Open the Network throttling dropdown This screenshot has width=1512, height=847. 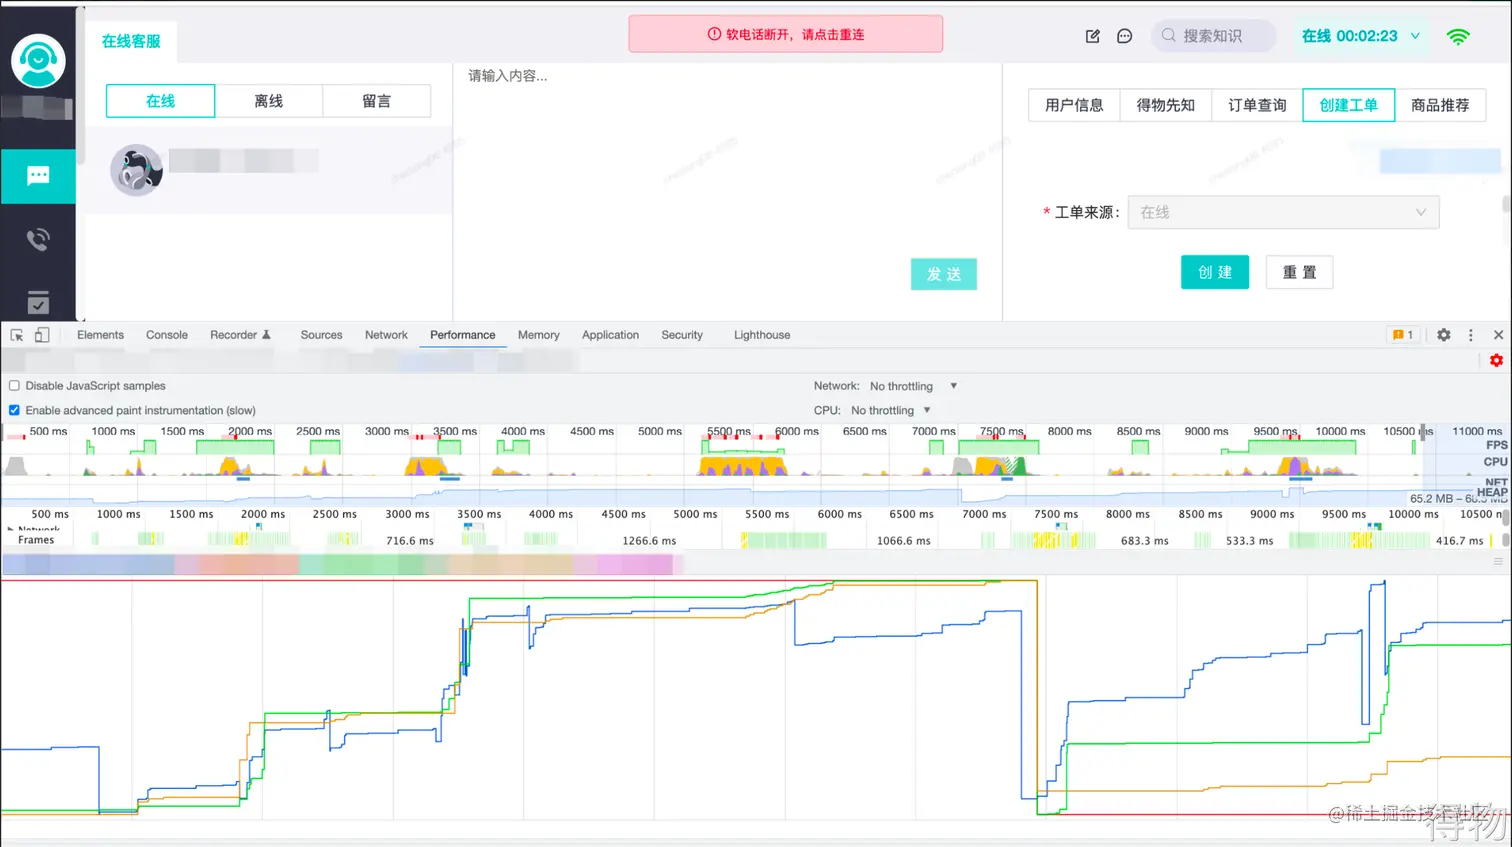tap(914, 386)
